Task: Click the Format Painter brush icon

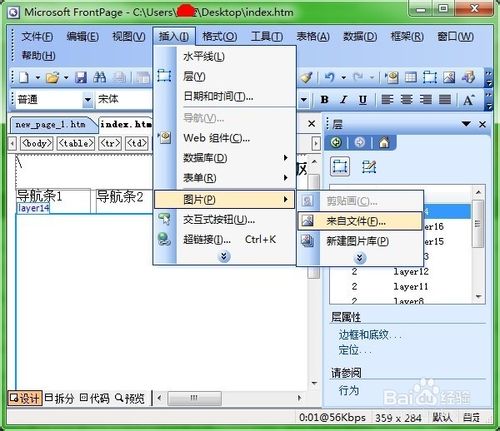Action: [x=306, y=77]
